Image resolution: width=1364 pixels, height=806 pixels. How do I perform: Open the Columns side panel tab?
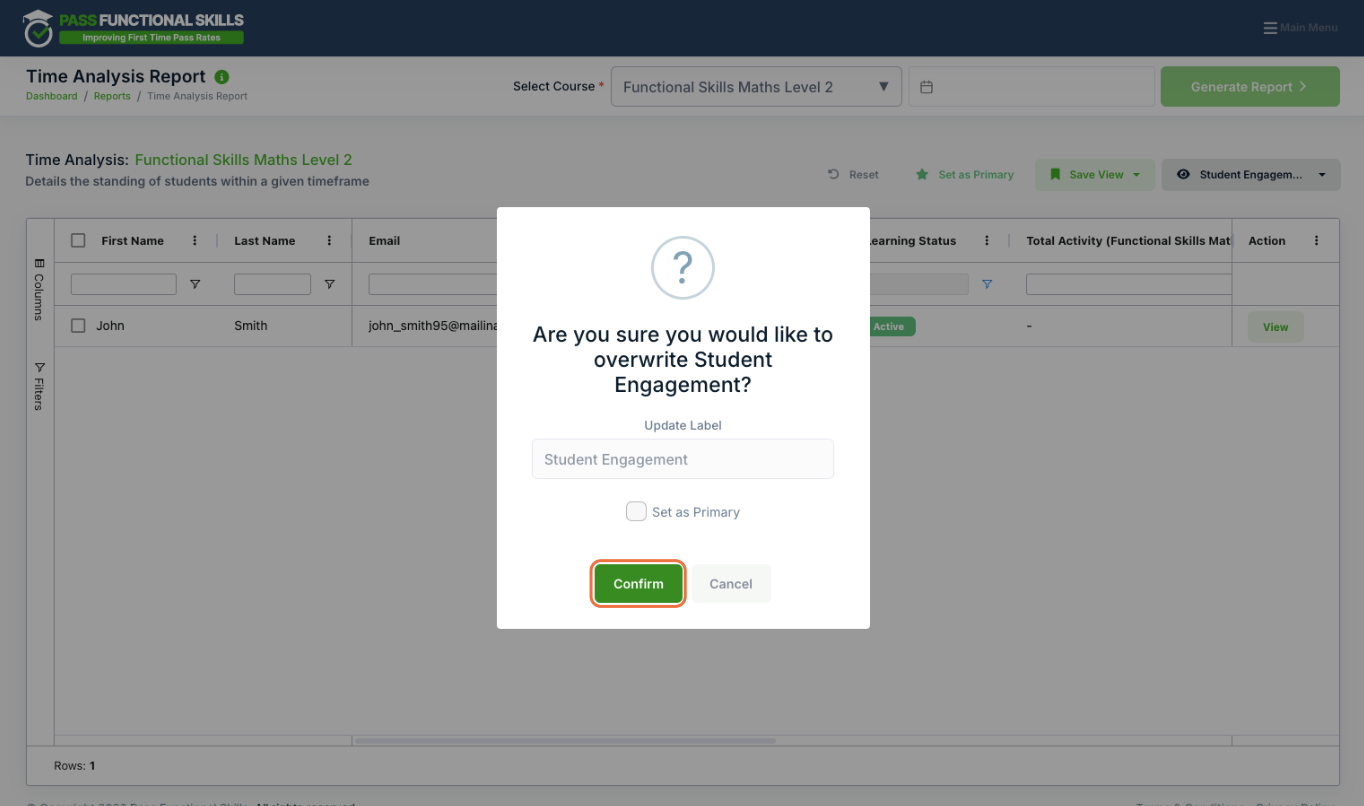(39, 289)
